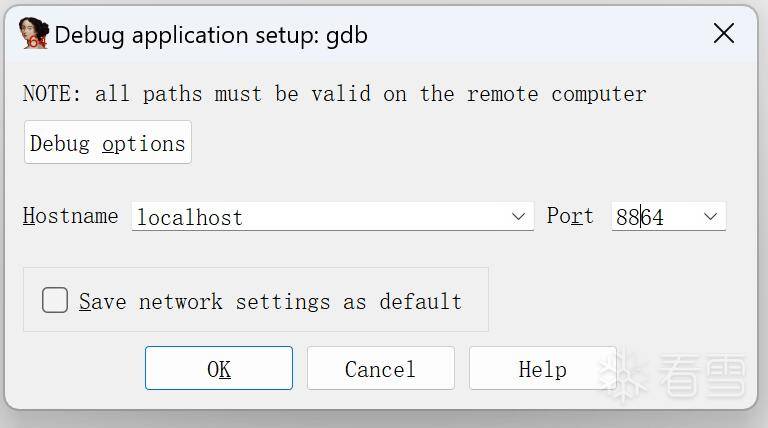Close the Debug application setup dialog
Image resolution: width=768 pixels, height=428 pixels.
(724, 34)
